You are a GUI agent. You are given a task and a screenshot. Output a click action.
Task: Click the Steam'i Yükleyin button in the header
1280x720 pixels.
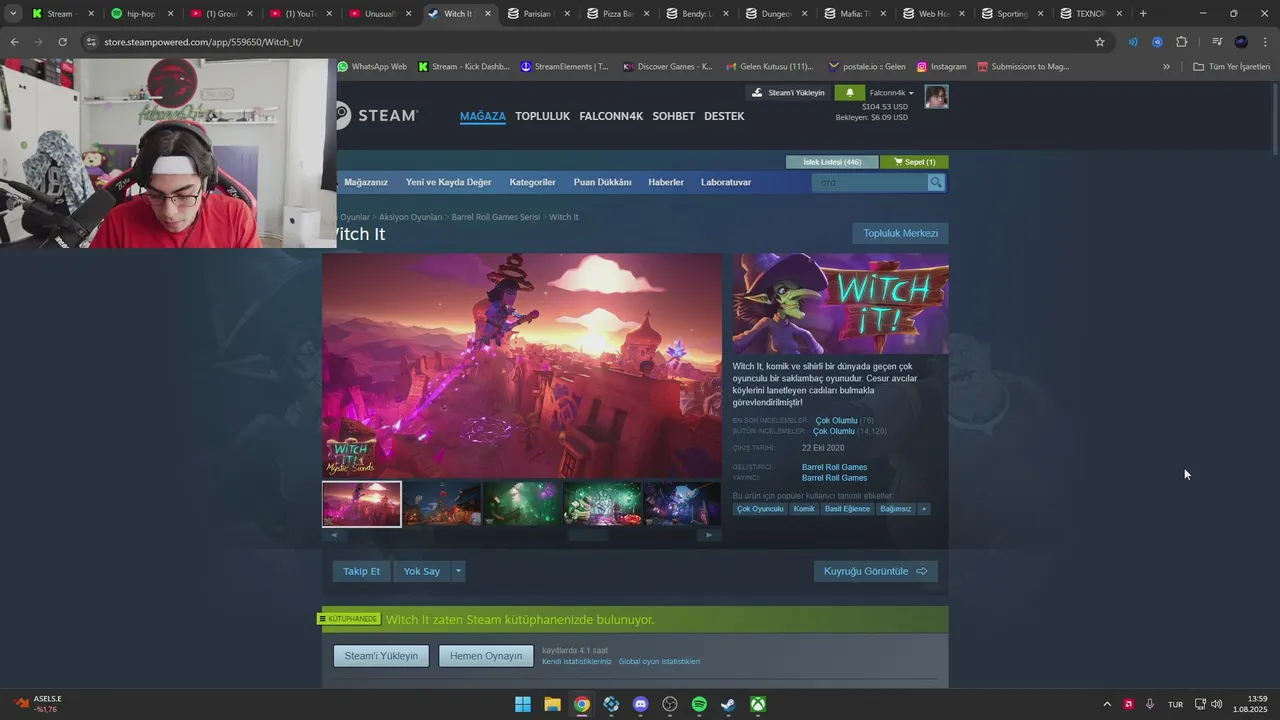(788, 93)
